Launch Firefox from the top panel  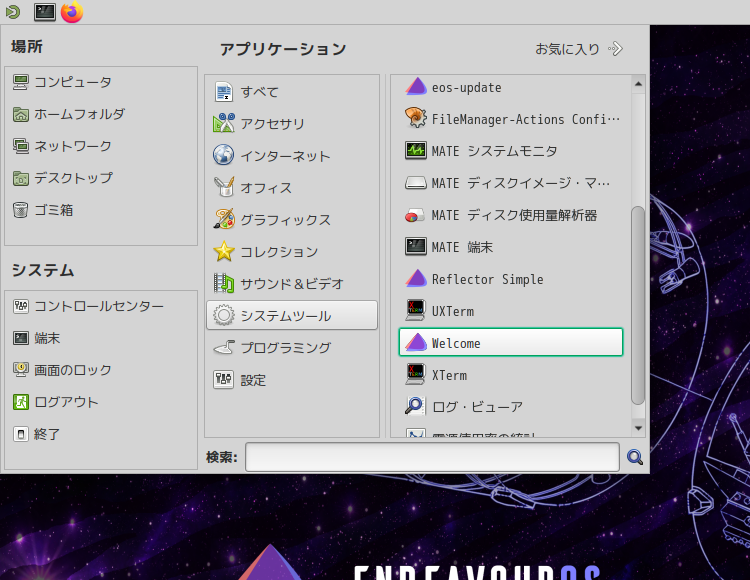(x=72, y=12)
